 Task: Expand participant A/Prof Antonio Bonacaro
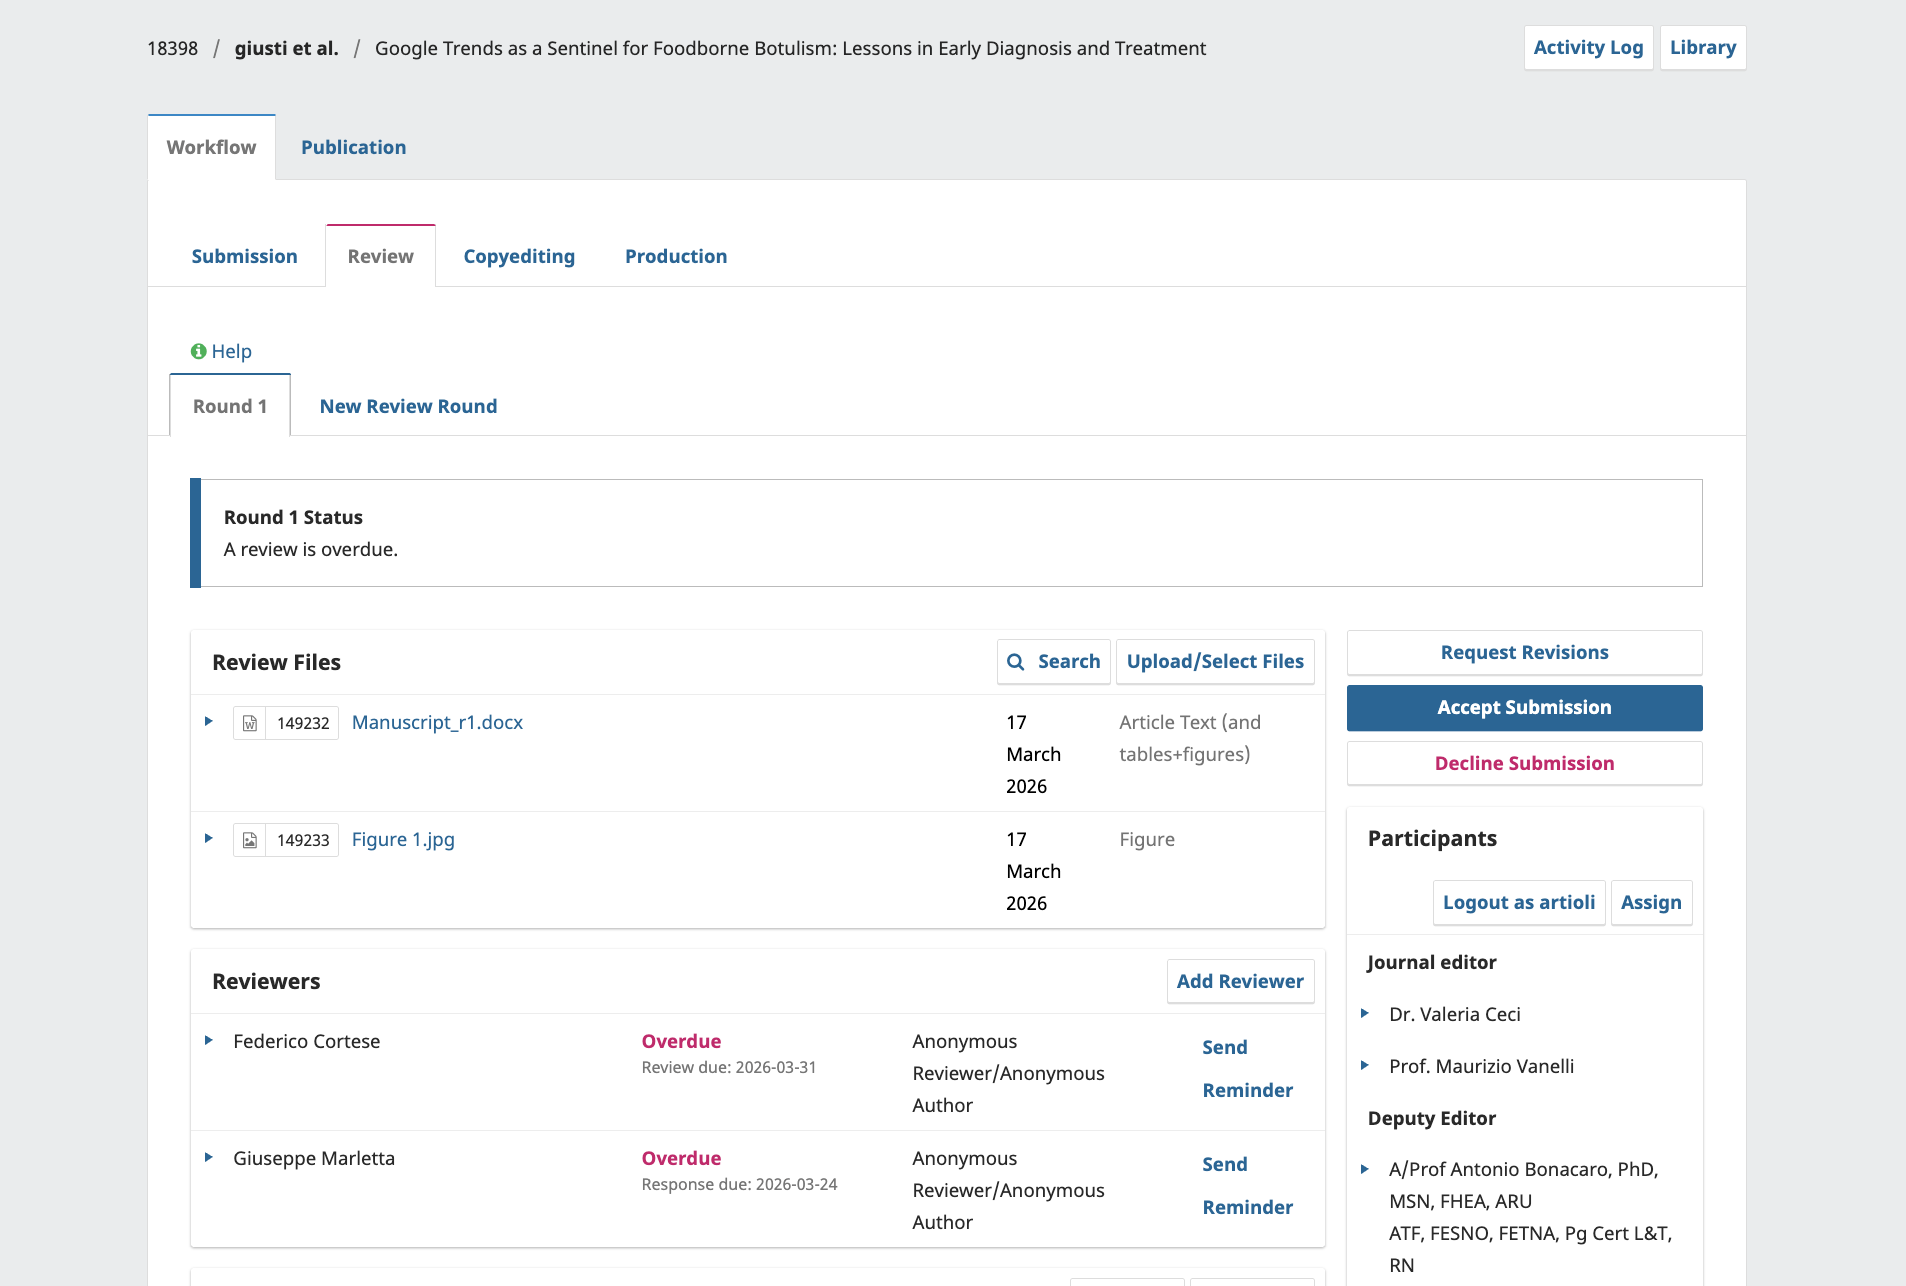coord(1364,1168)
